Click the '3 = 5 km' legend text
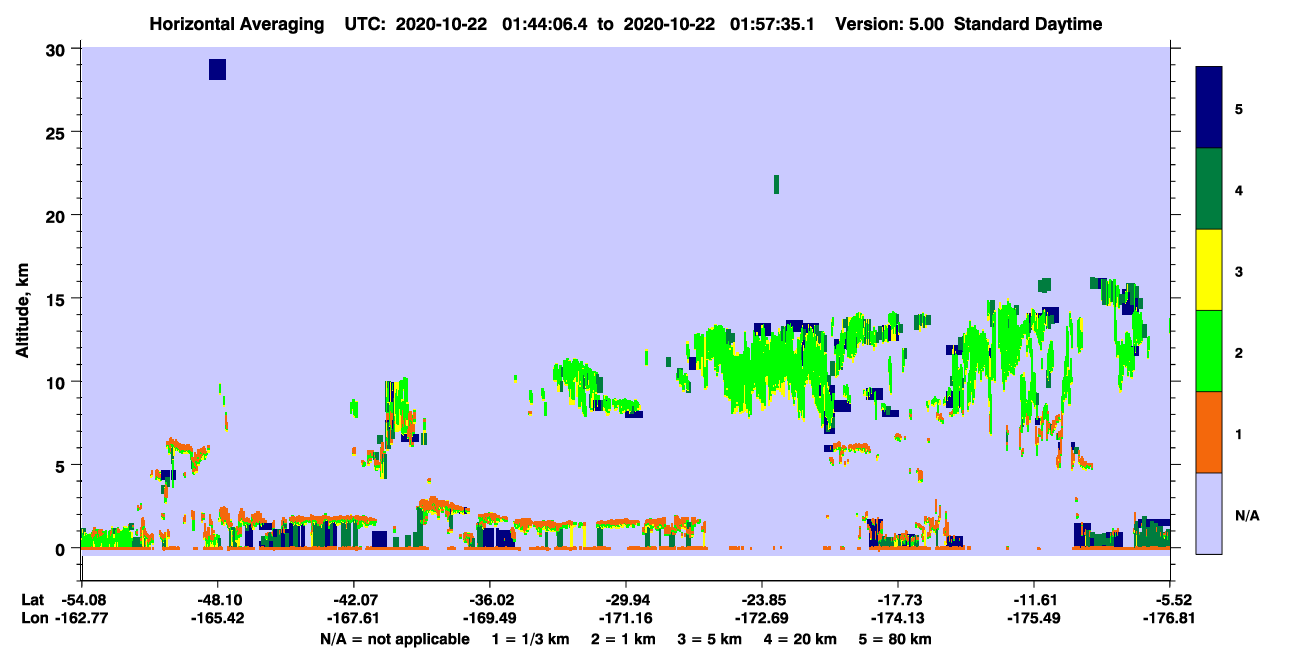Viewport: 1300px width, 667px height. (x=710, y=639)
